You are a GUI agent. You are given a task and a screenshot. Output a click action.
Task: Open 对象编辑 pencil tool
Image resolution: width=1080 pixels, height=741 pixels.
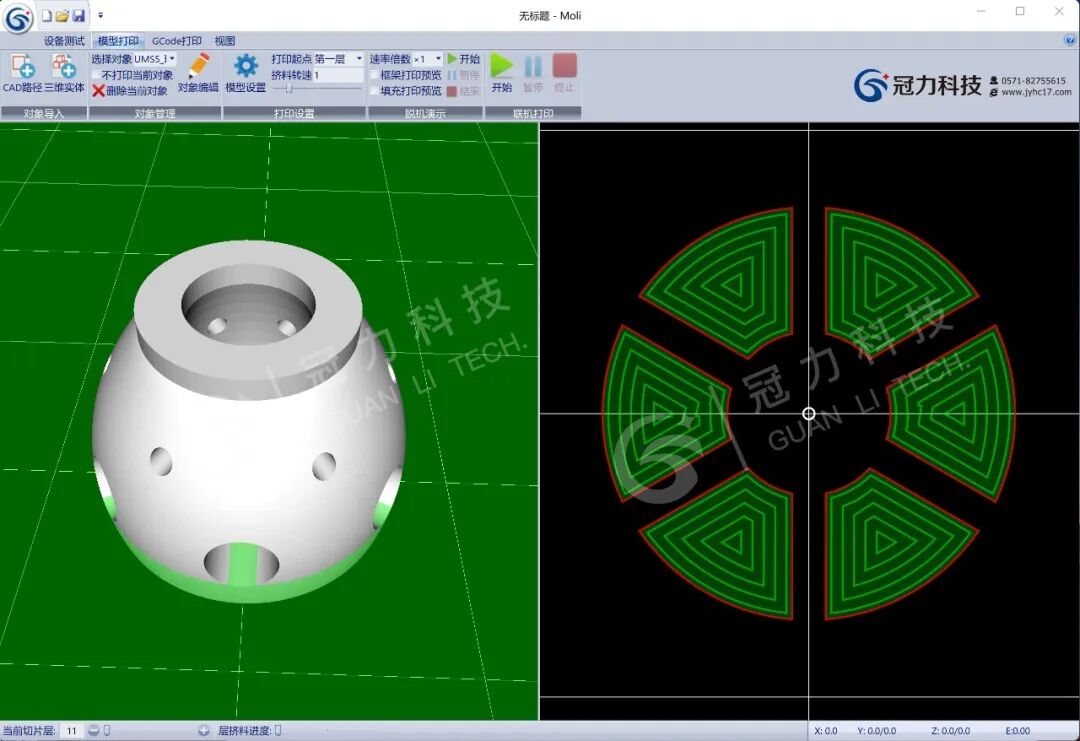click(x=198, y=73)
